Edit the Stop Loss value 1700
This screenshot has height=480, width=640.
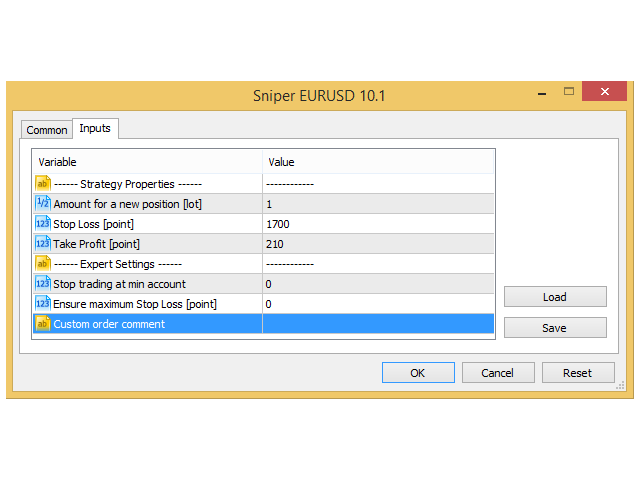tap(378, 224)
